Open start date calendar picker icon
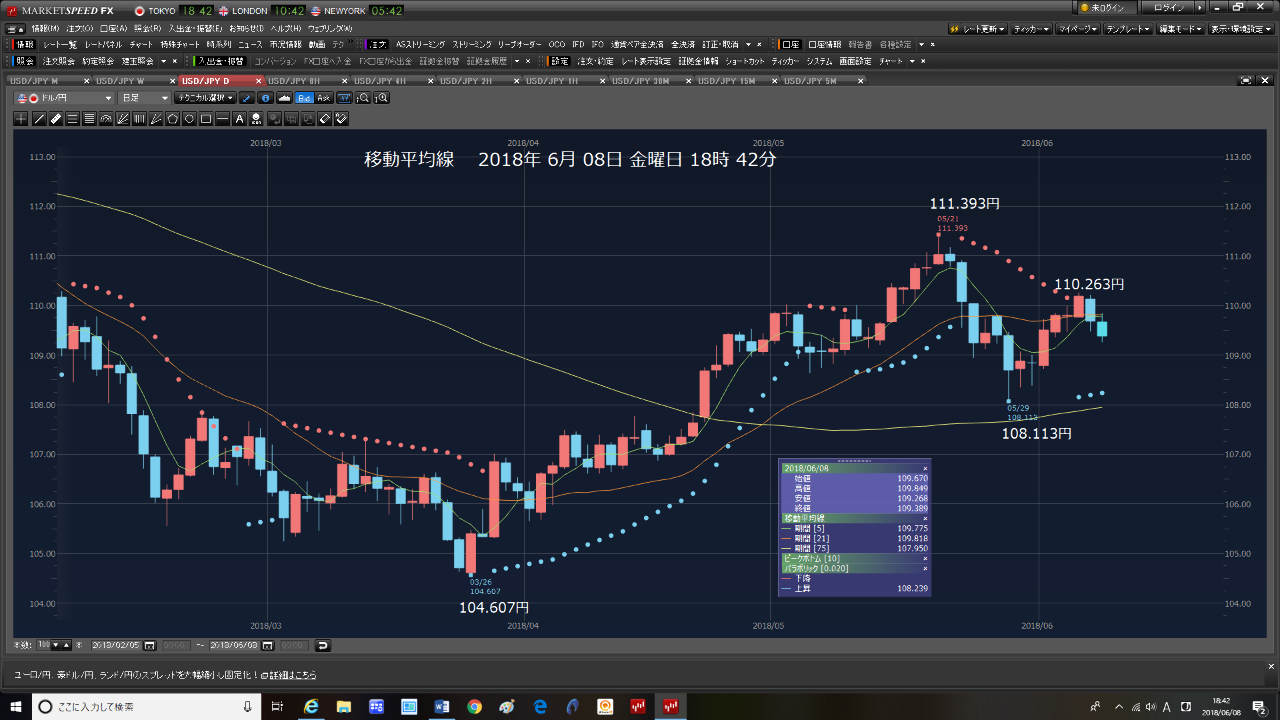This screenshot has height=720, width=1280. 150,645
